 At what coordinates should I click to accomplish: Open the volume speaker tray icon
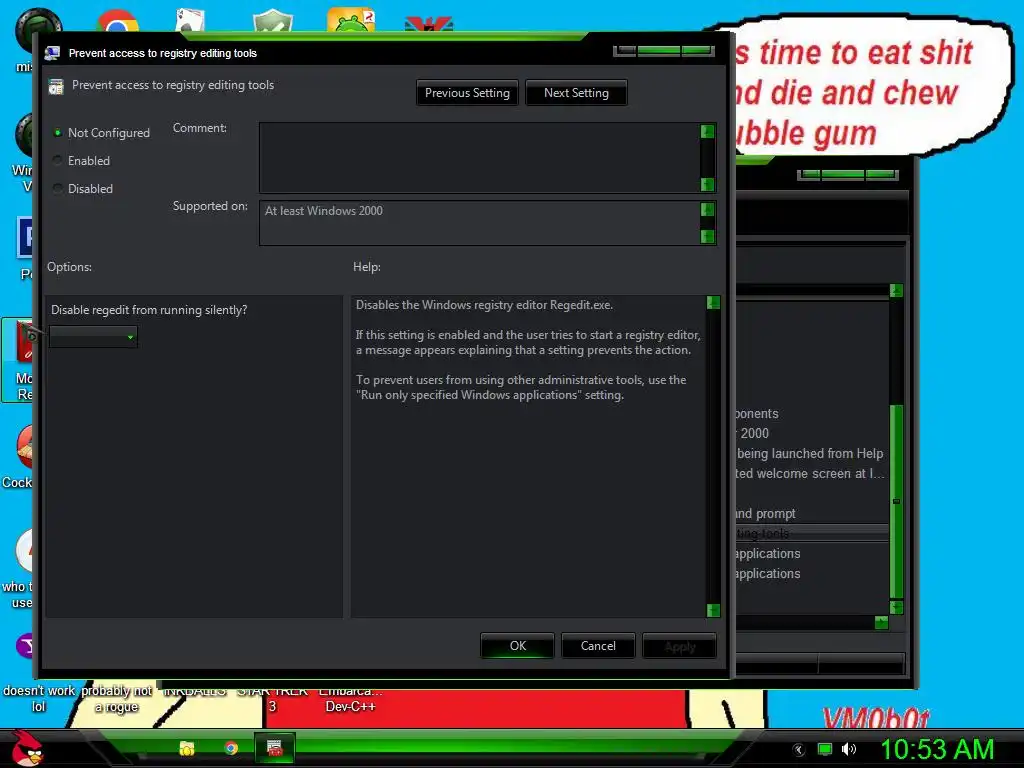(x=849, y=750)
